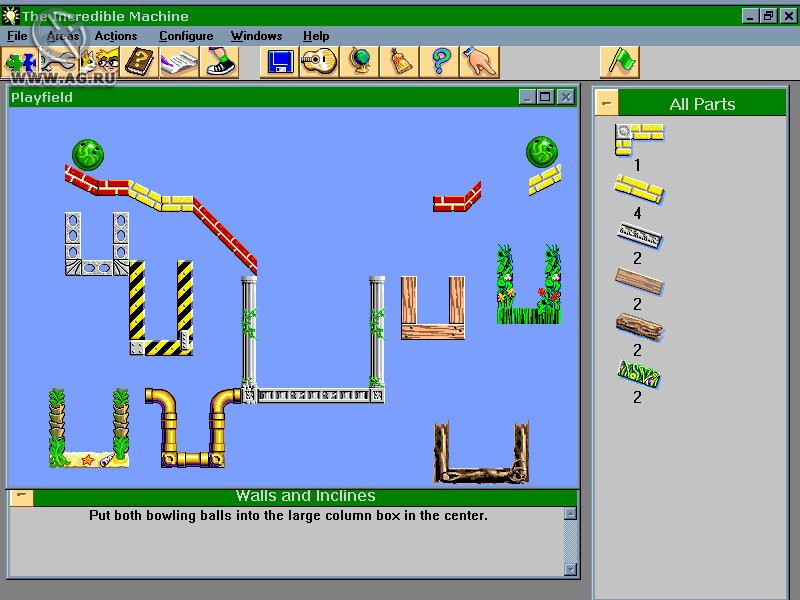The height and width of the screenshot is (600, 800).
Task: Minimize The Incredible Machine main window
Action: [750, 16]
